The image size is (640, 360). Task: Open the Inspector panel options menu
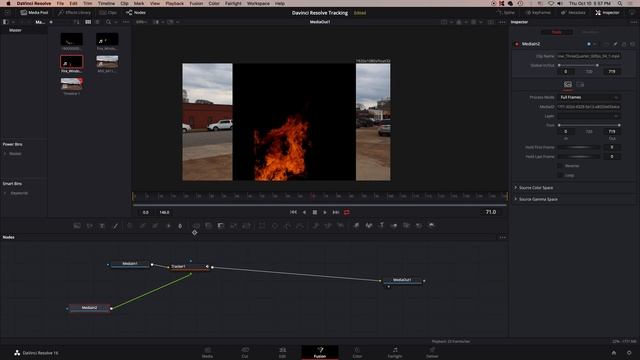[633, 22]
